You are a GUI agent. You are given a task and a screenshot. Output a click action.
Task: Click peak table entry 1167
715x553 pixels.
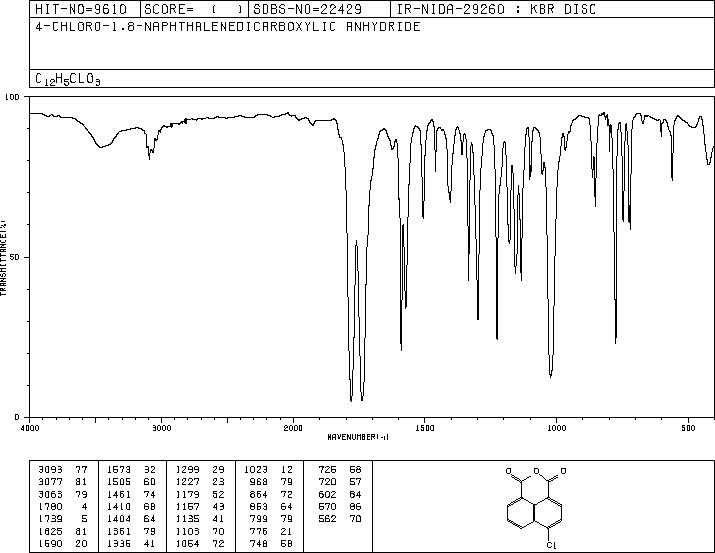pyautogui.click(x=187, y=506)
